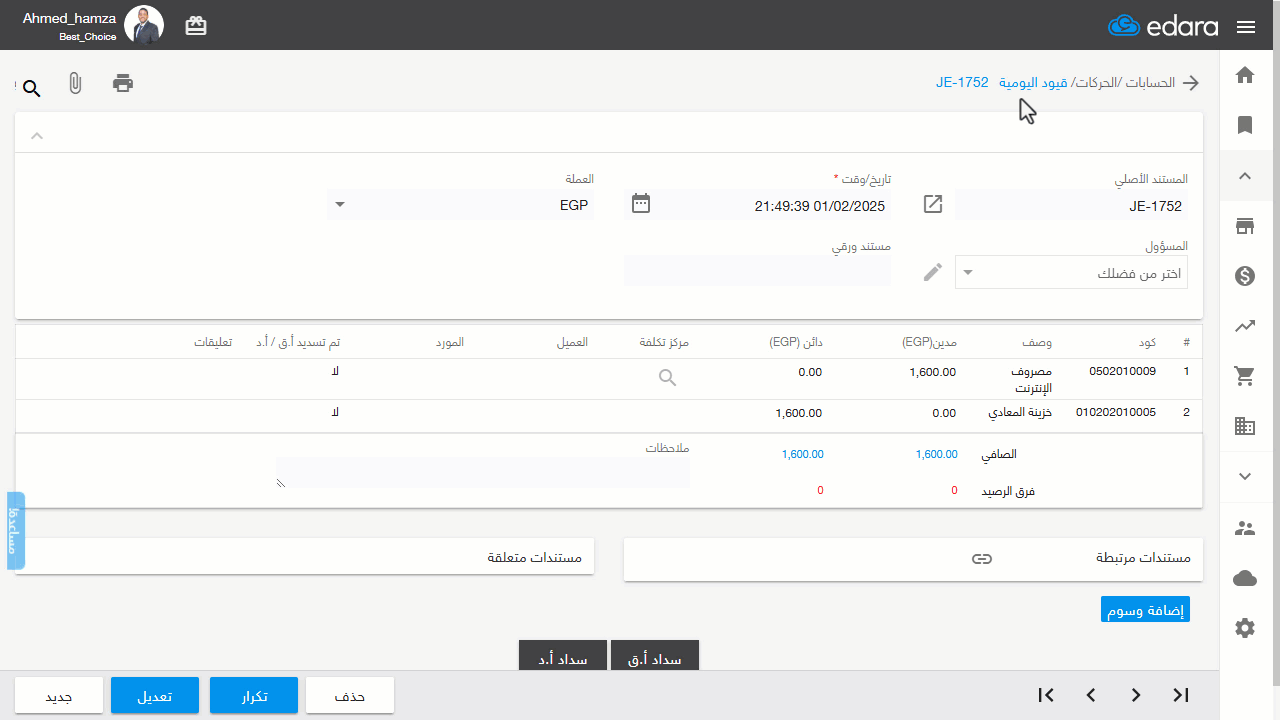This screenshot has width=1280, height=720.
Task: Expand the sidebar section using down chevron
Action: pyautogui.click(x=1245, y=477)
